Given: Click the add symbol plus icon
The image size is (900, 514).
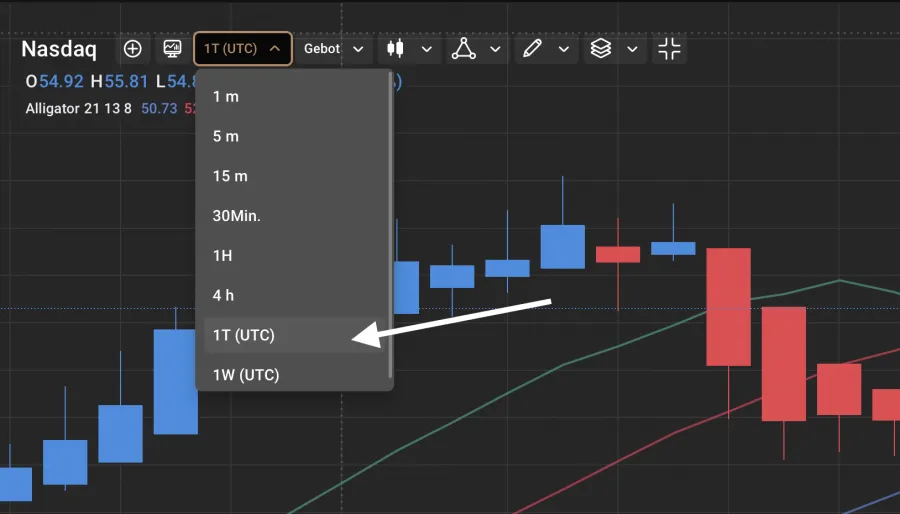Looking at the screenshot, I should [x=133, y=49].
